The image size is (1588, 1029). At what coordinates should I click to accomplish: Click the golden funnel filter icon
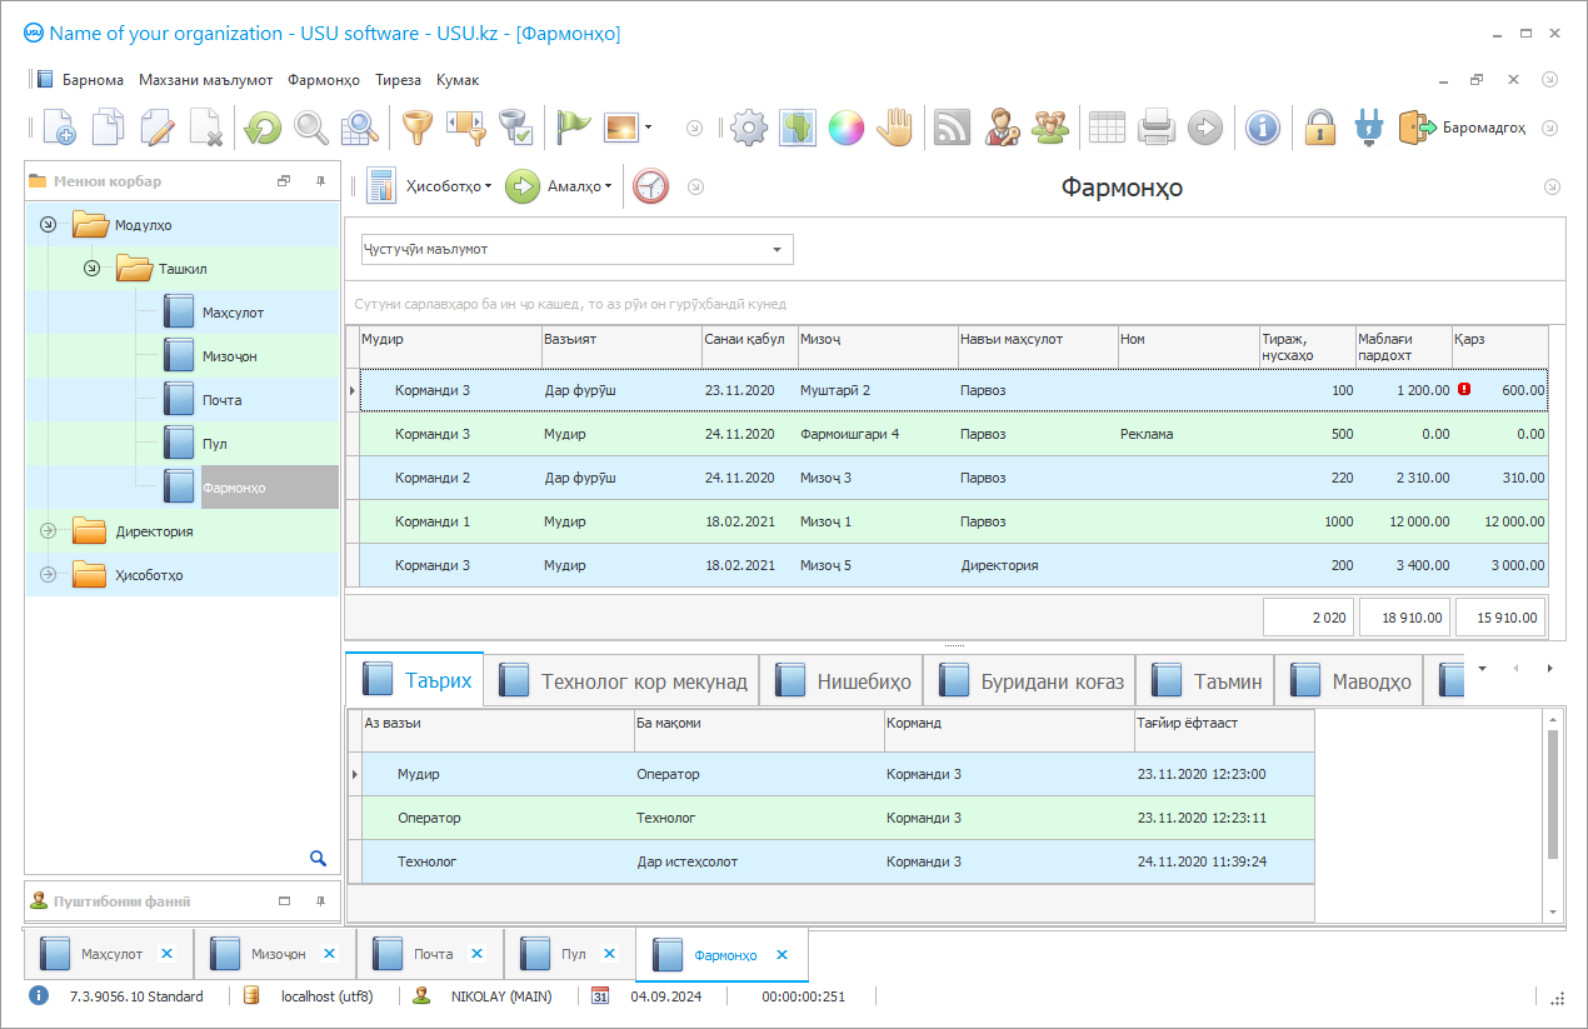(417, 128)
